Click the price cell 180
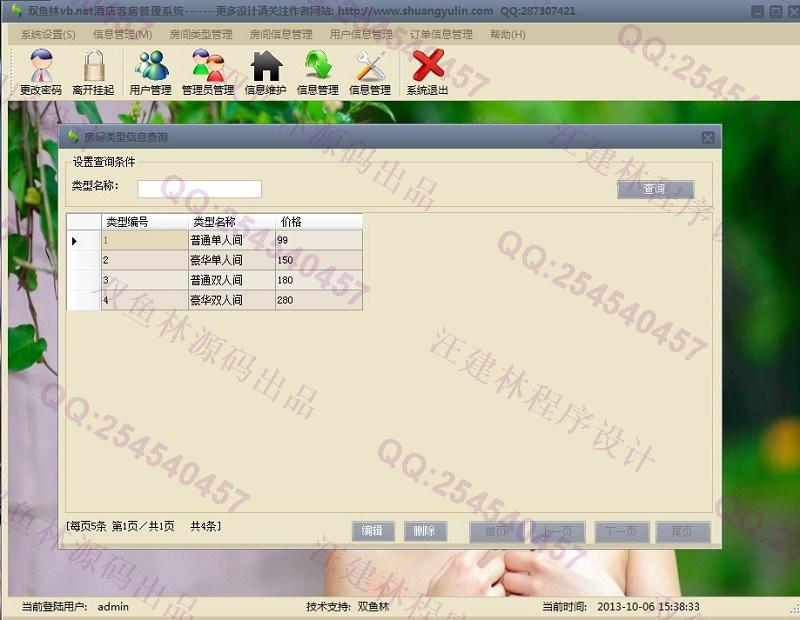Image resolution: width=800 pixels, height=620 pixels. 319,280
